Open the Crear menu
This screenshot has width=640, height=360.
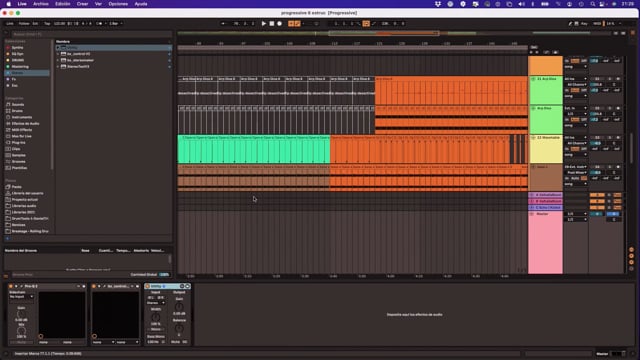[82, 4]
